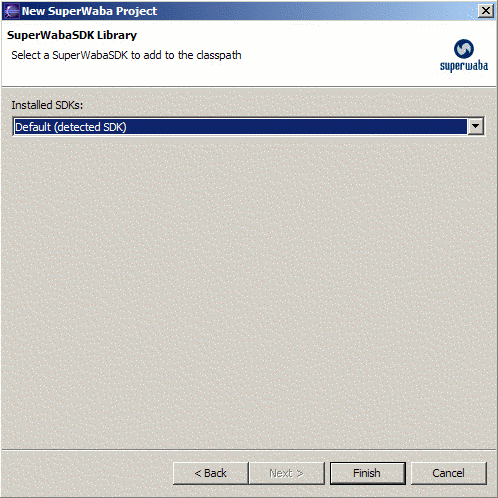
Task: Click the Eclipse icon in the title bar
Action: 11,11
